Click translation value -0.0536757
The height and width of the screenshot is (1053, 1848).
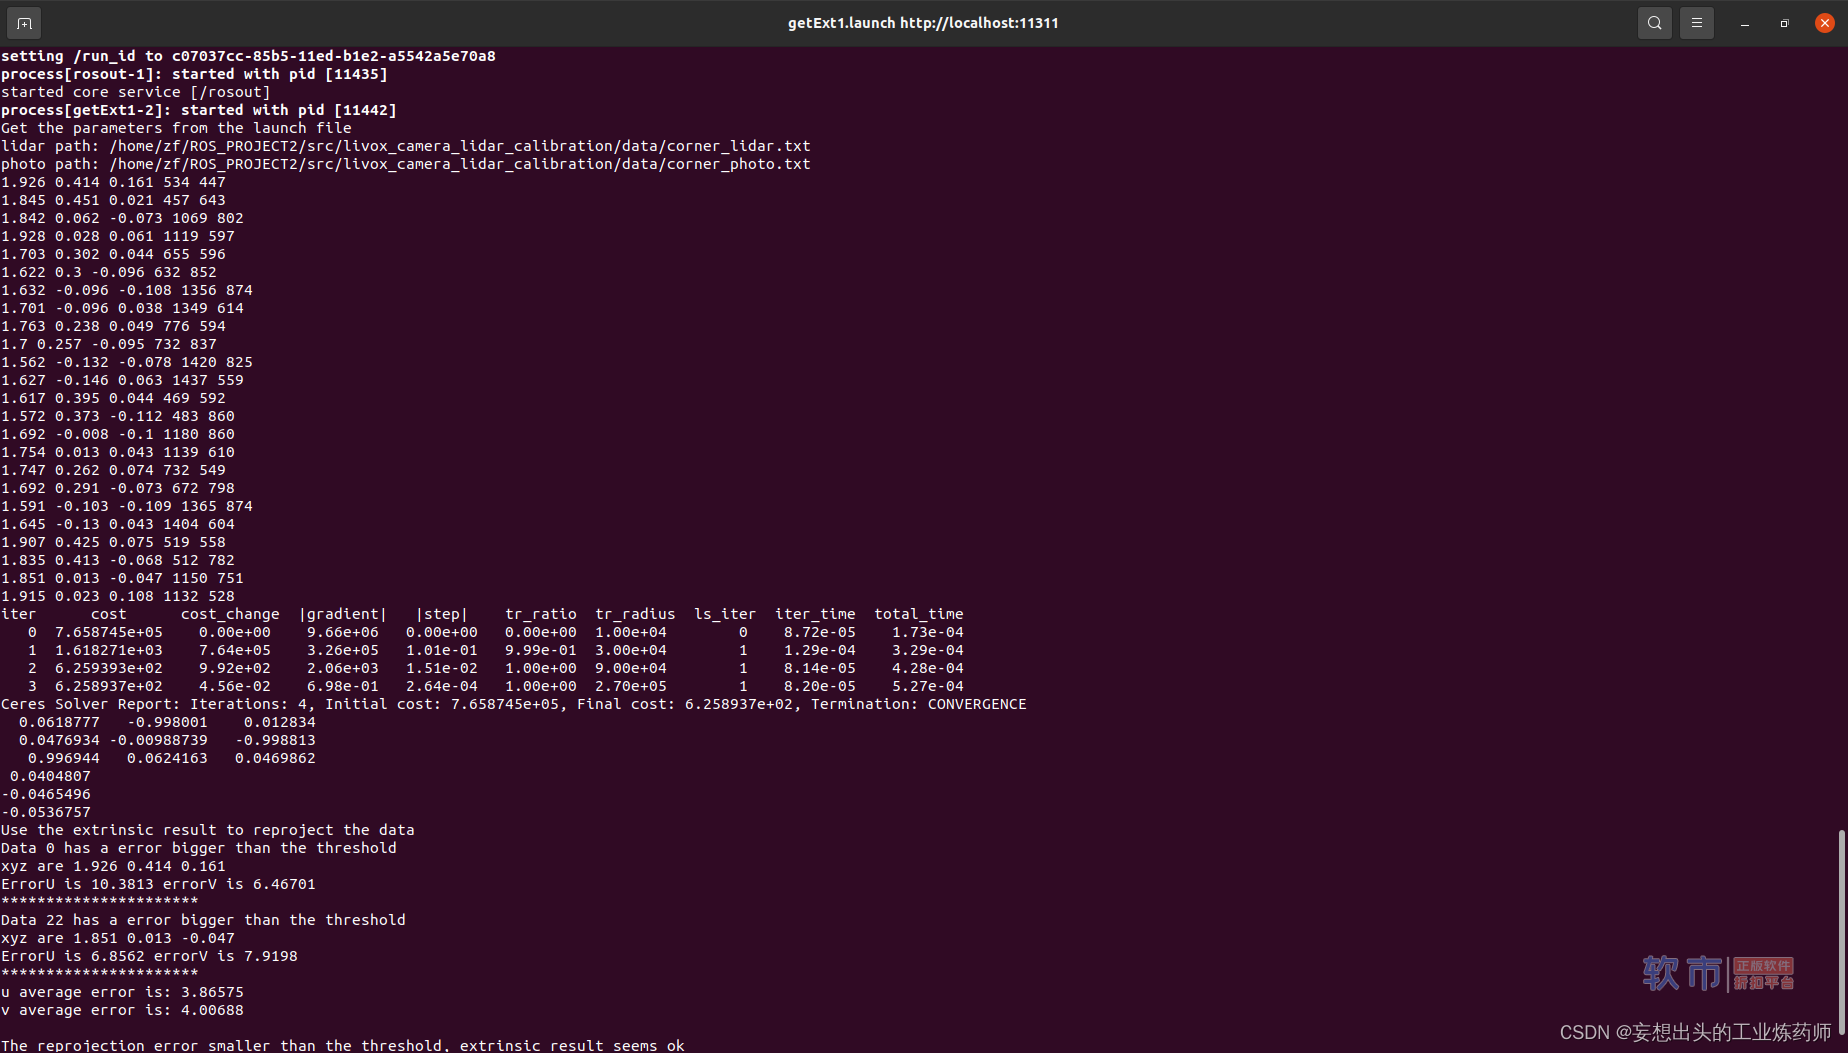pos(46,812)
